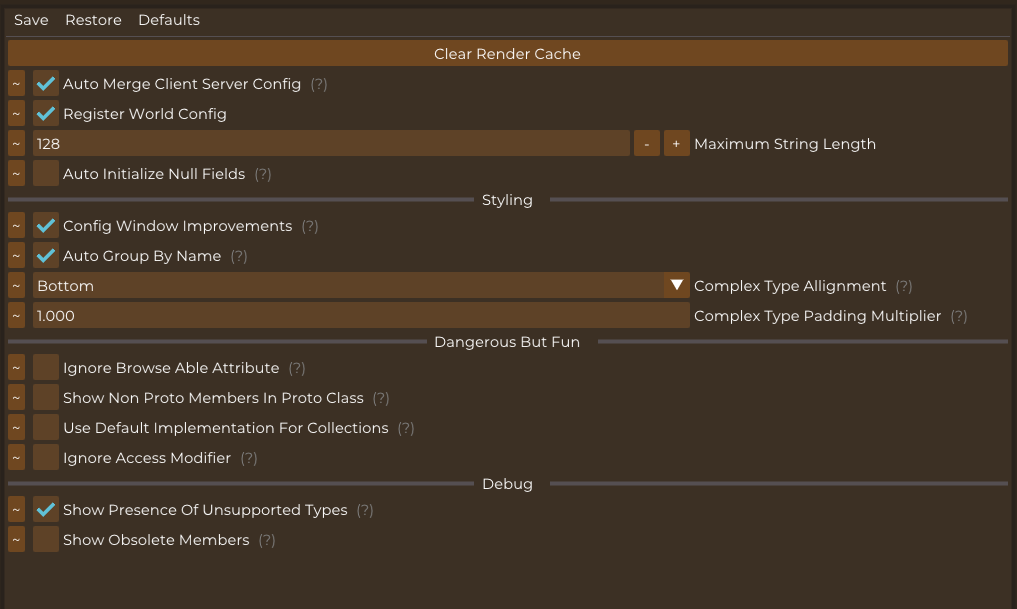1017x609 pixels.
Task: Show help for Show Obsolete Members
Action: click(x=267, y=540)
